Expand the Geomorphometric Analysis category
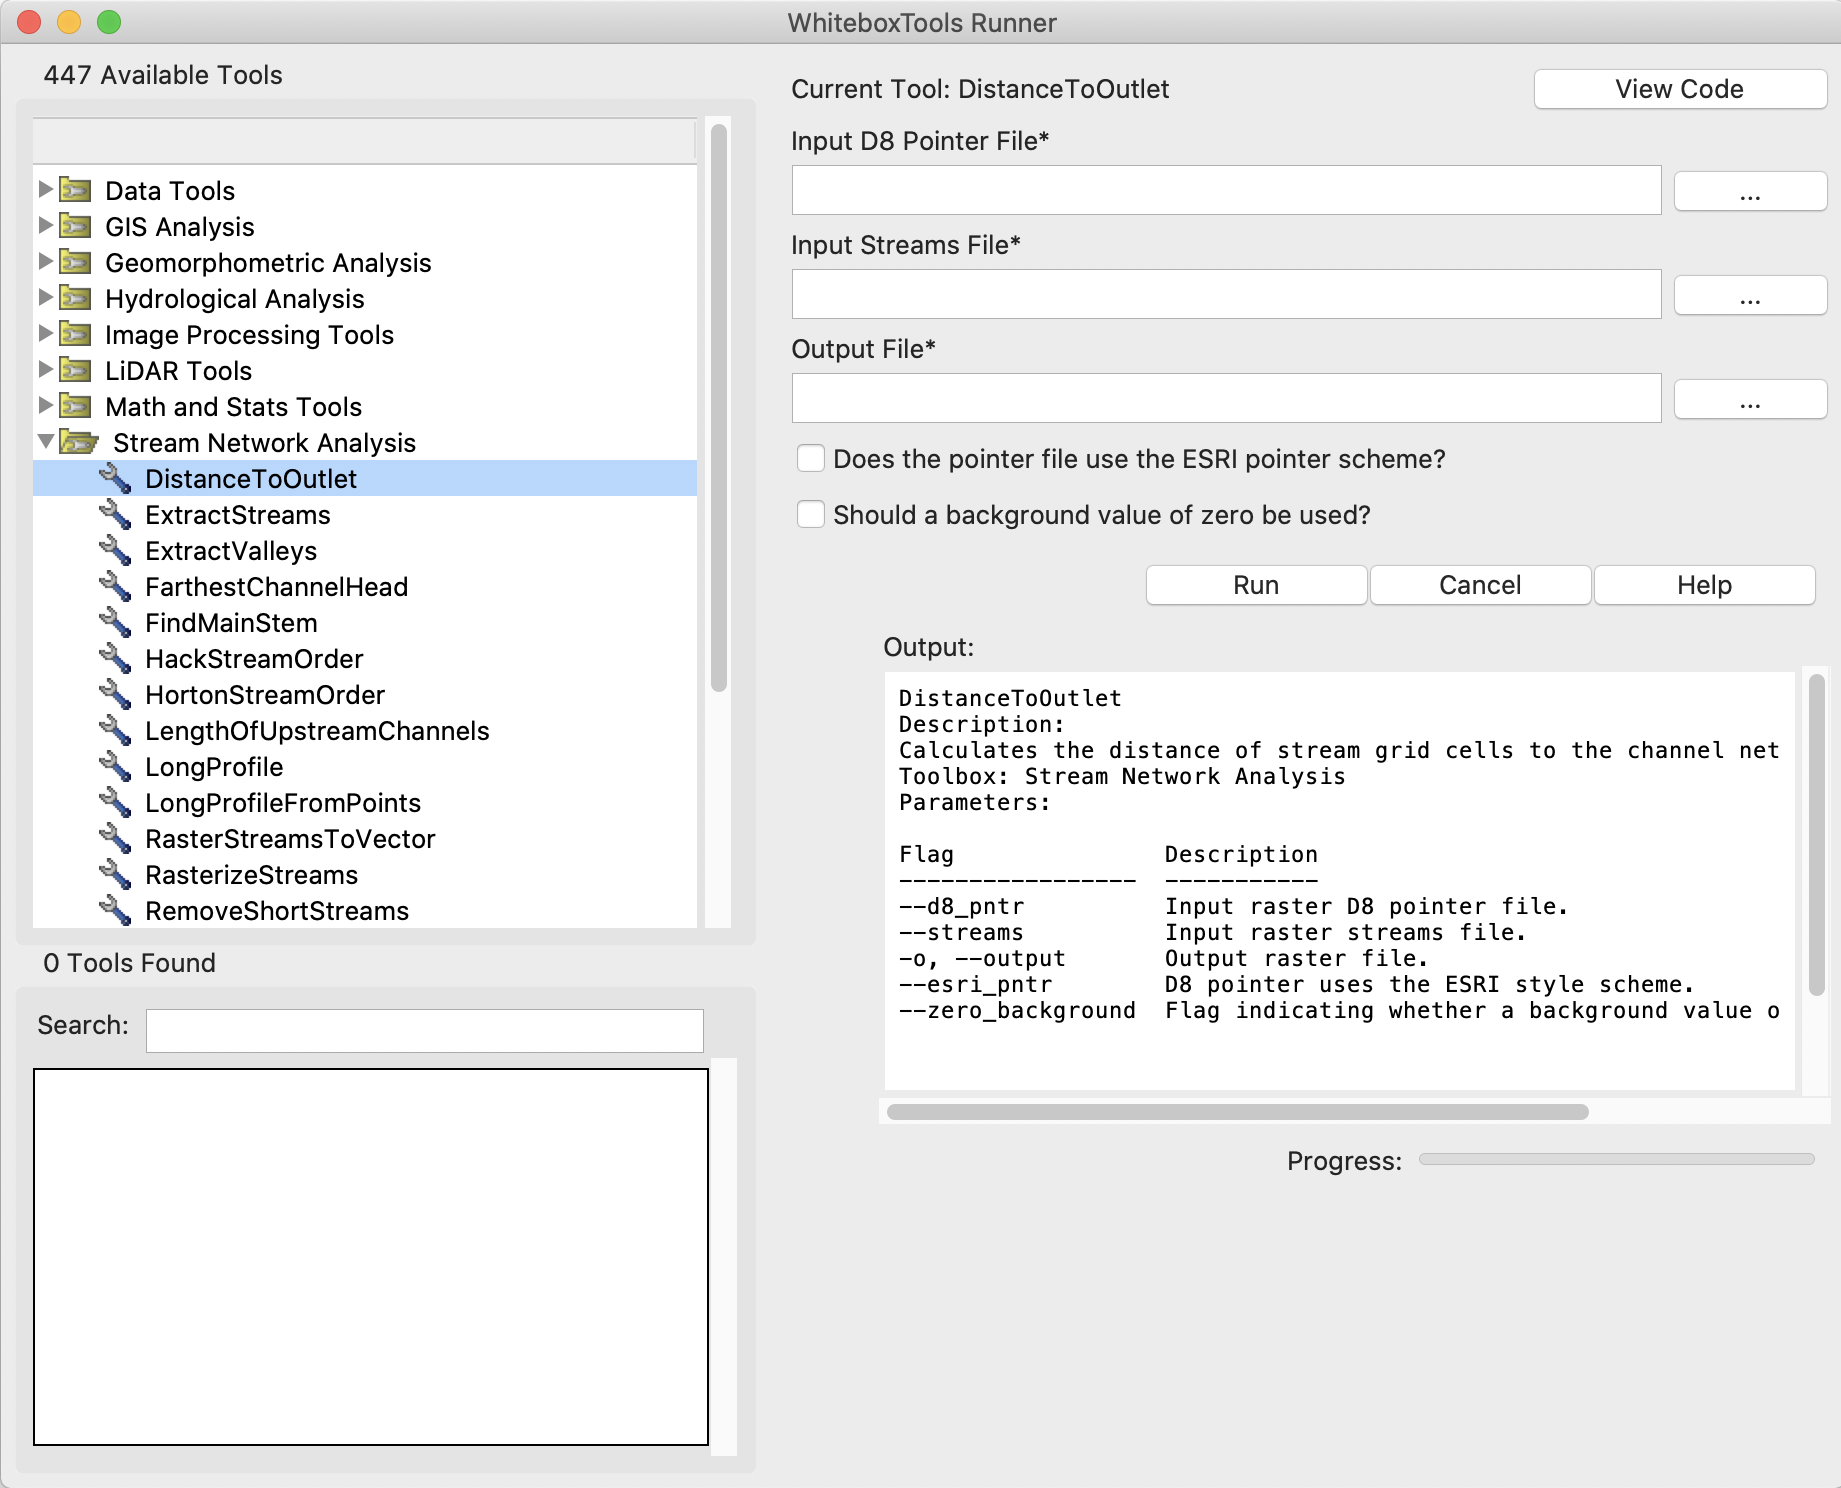The image size is (1841, 1488). 45,261
